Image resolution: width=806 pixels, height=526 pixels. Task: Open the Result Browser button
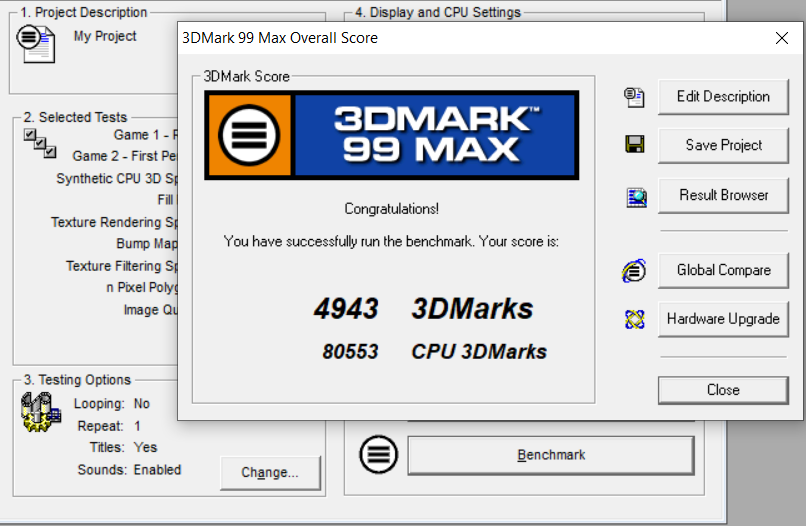pos(723,195)
